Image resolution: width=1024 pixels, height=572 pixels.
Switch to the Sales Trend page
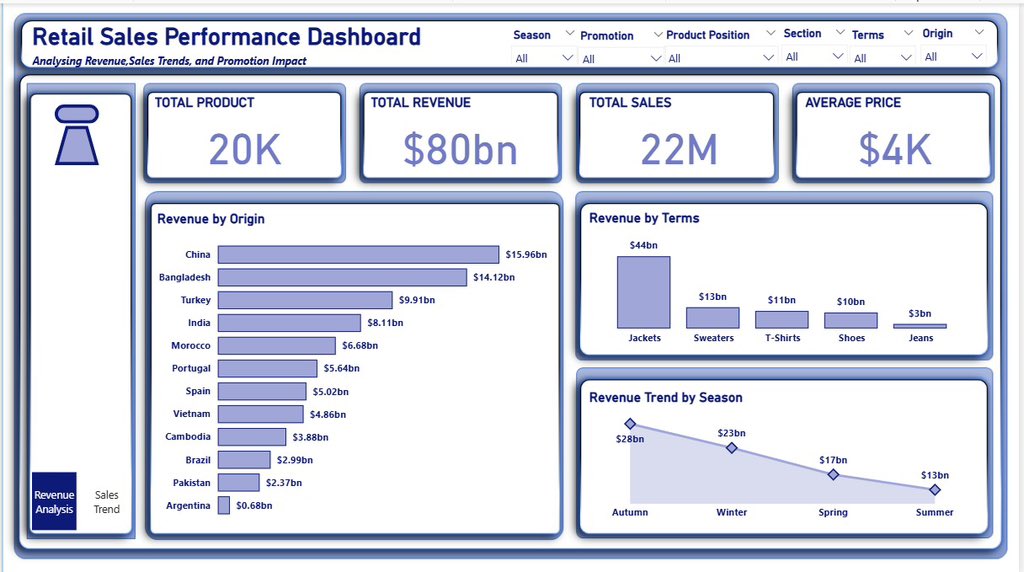point(106,501)
